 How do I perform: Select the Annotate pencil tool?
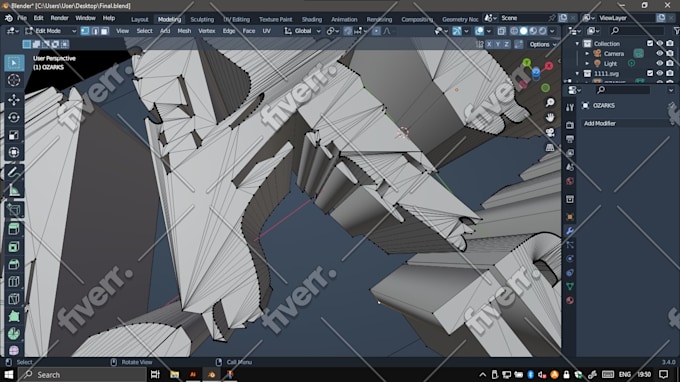[x=14, y=172]
